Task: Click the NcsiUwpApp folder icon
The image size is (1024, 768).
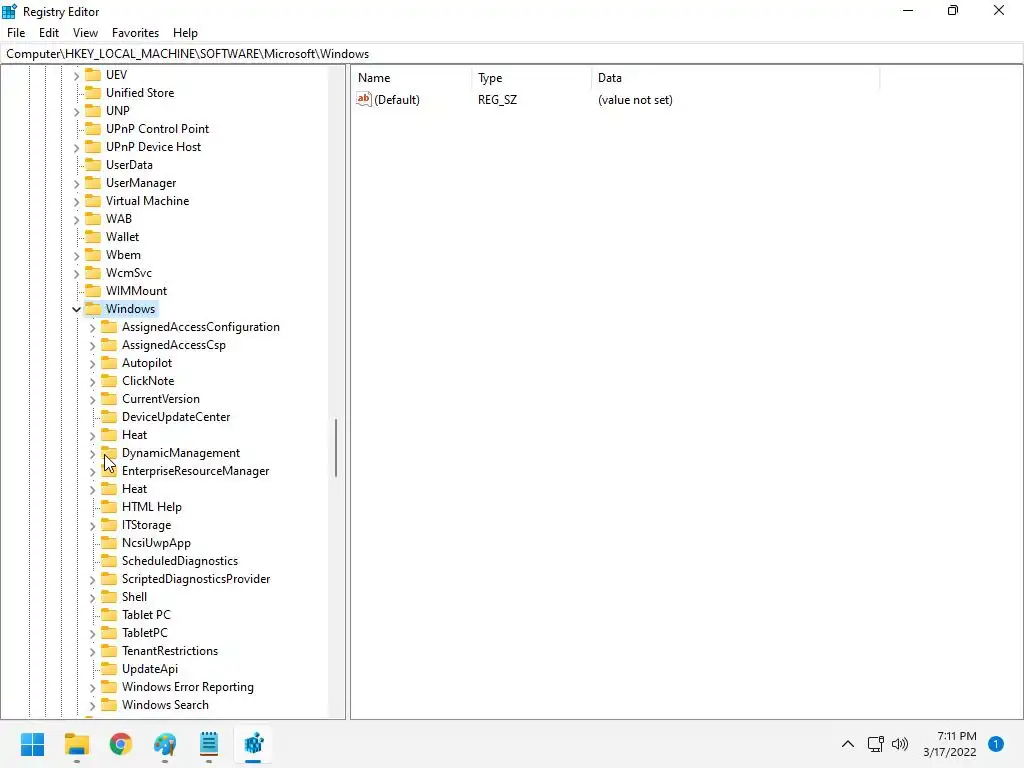Action: click(x=109, y=543)
